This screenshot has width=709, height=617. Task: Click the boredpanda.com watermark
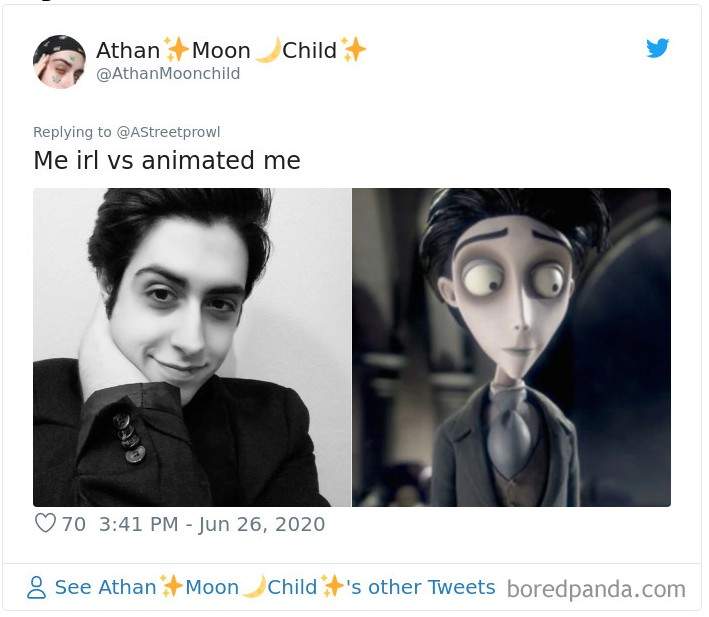tap(596, 589)
